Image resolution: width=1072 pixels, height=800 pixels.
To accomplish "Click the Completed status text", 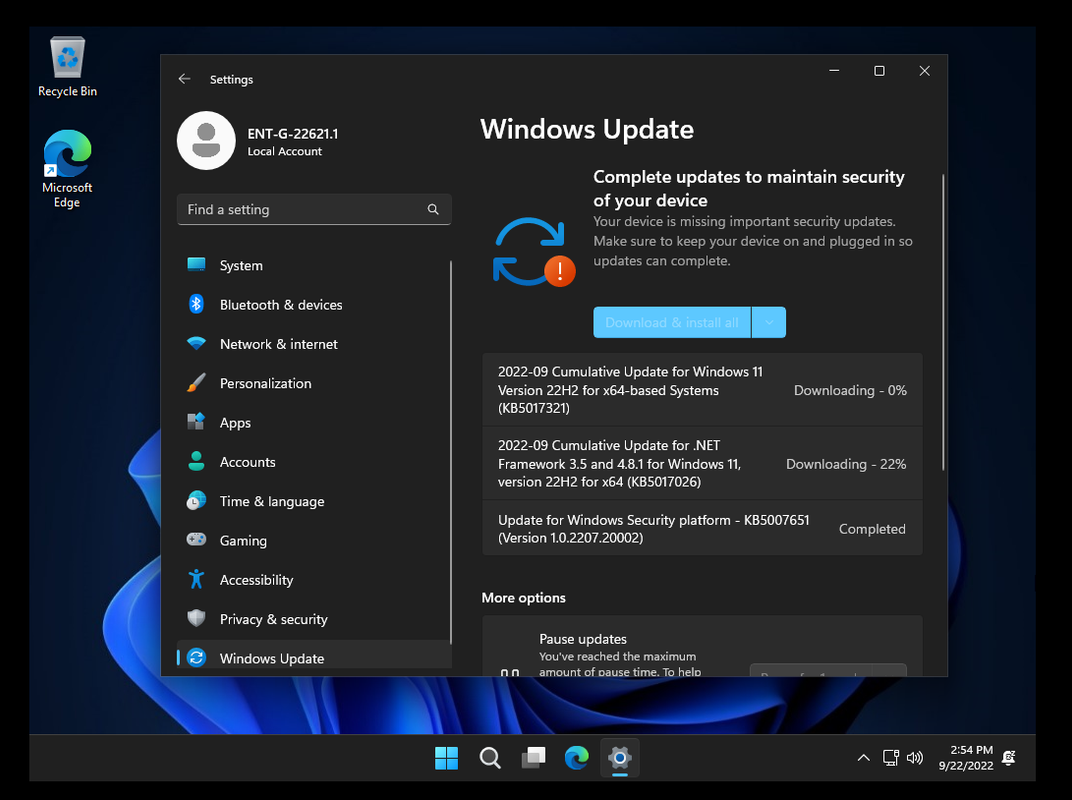I will (x=872, y=529).
